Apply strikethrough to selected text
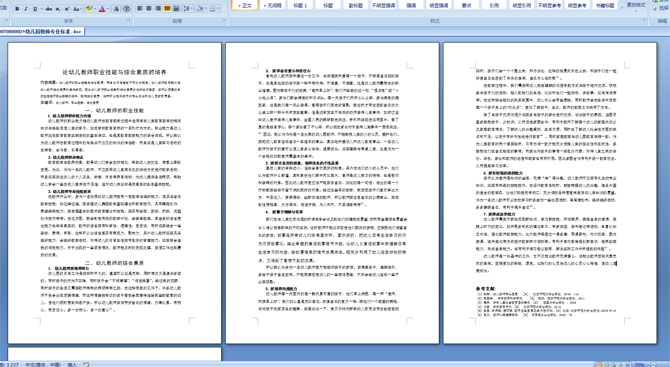 coord(49,9)
